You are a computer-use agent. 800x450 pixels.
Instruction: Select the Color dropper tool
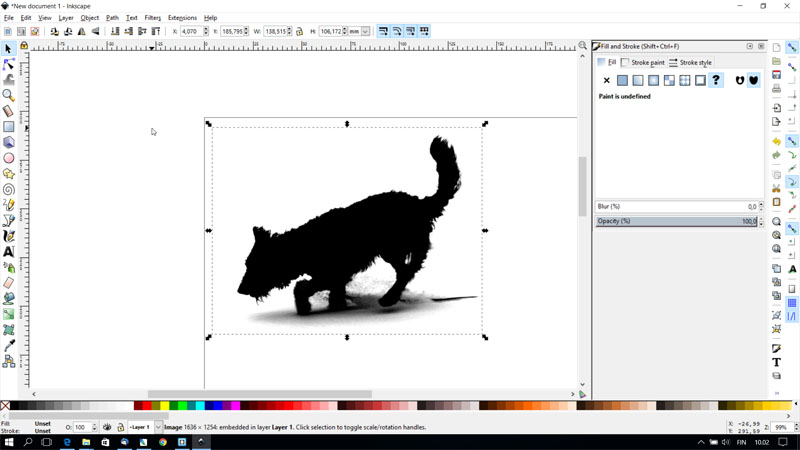8,345
